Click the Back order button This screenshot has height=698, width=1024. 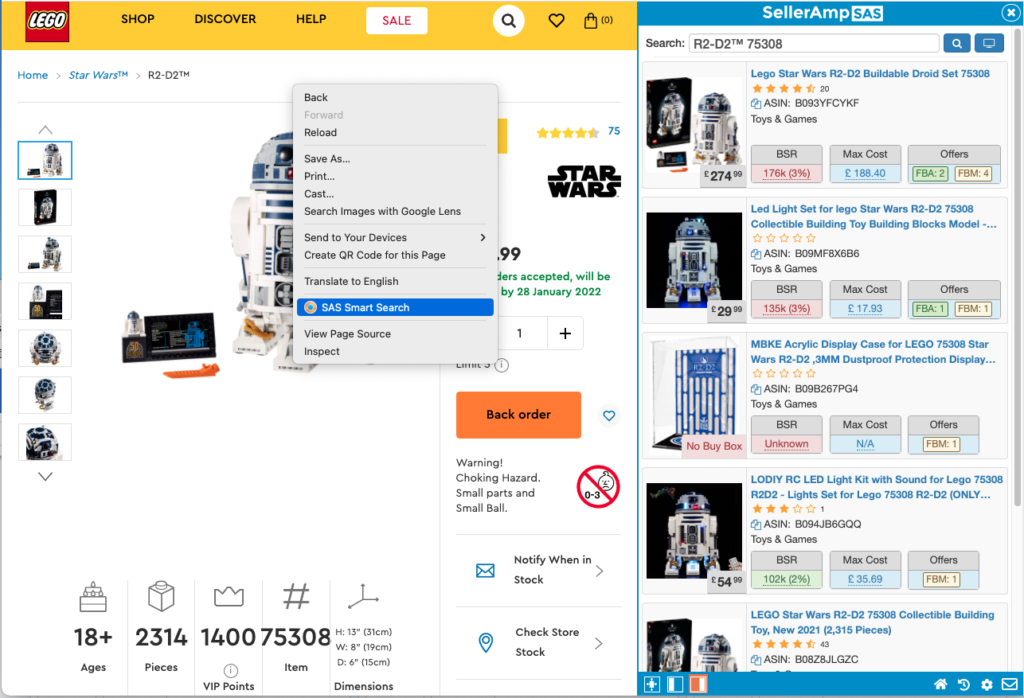[x=519, y=415]
